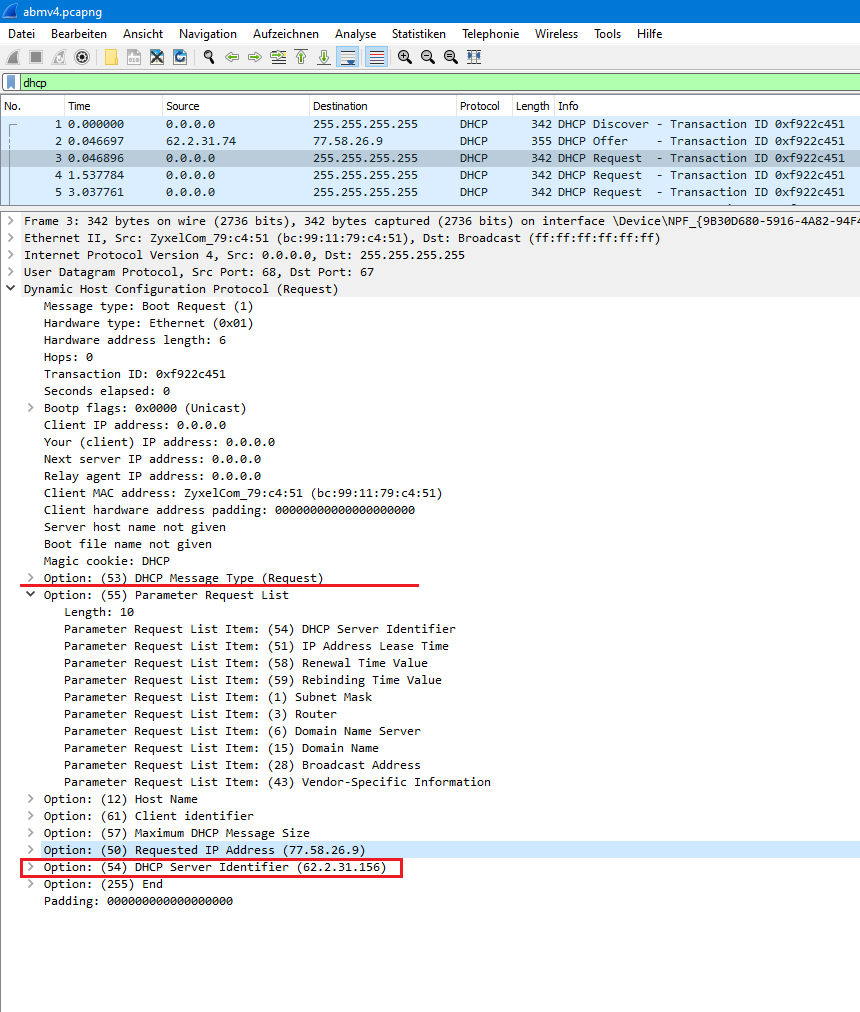Click the Reload capture file icon

pos(181,57)
